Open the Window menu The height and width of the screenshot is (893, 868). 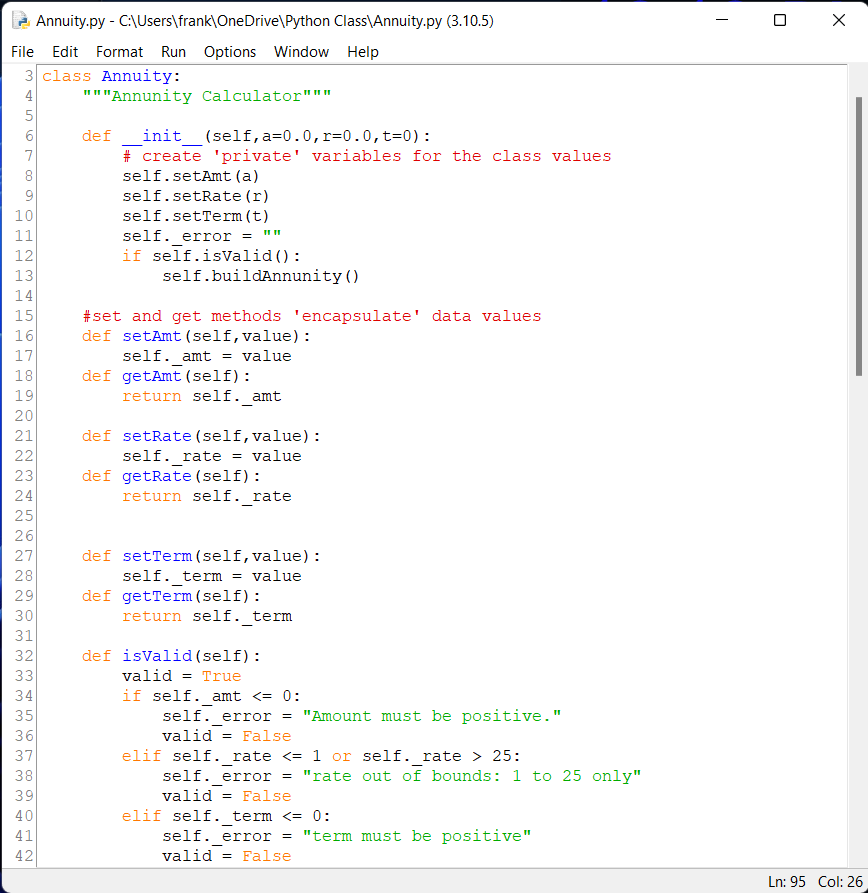pos(301,52)
